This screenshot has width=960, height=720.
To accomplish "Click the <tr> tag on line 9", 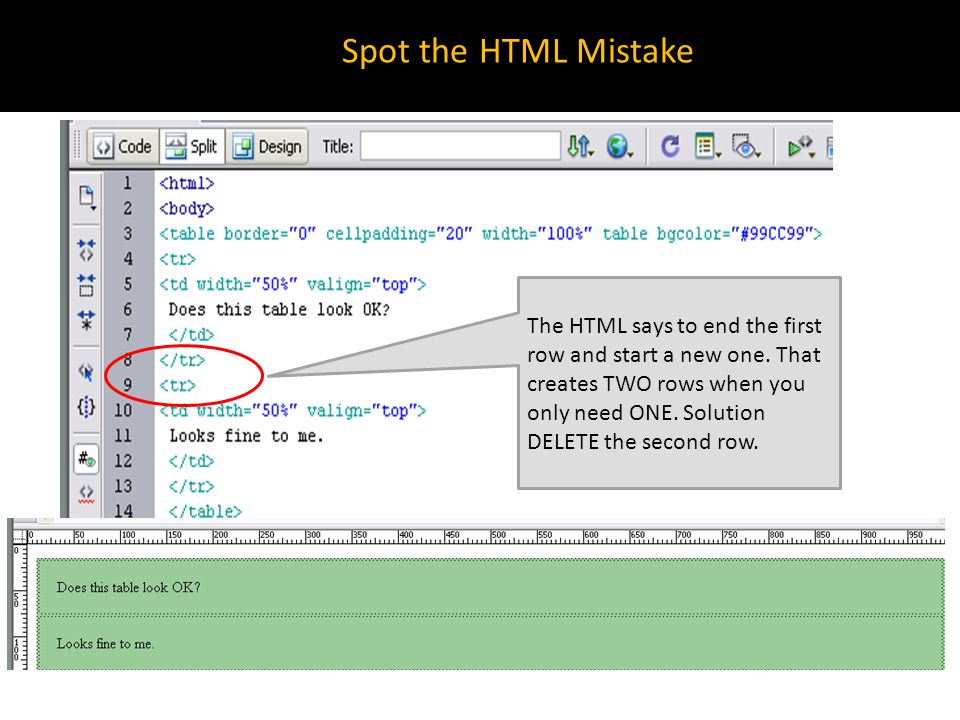I will point(178,386).
